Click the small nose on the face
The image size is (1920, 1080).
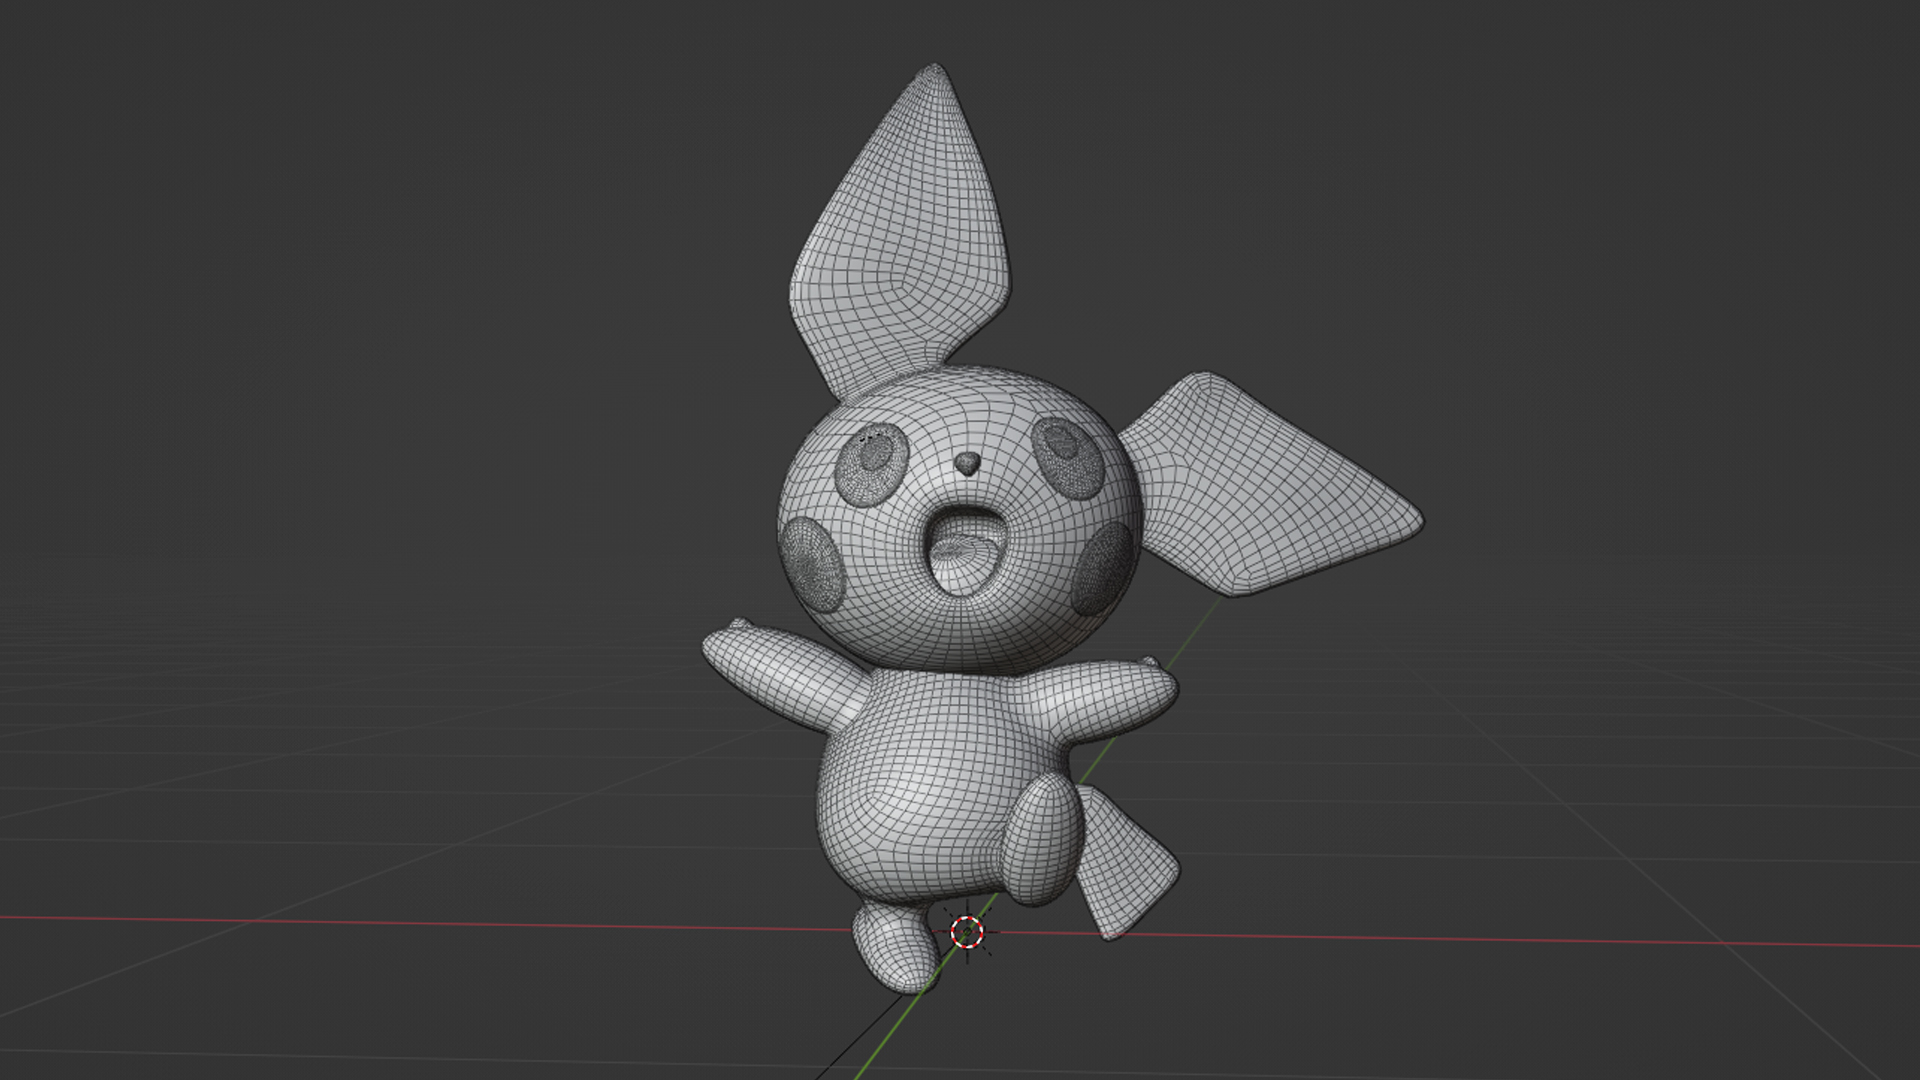(966, 463)
